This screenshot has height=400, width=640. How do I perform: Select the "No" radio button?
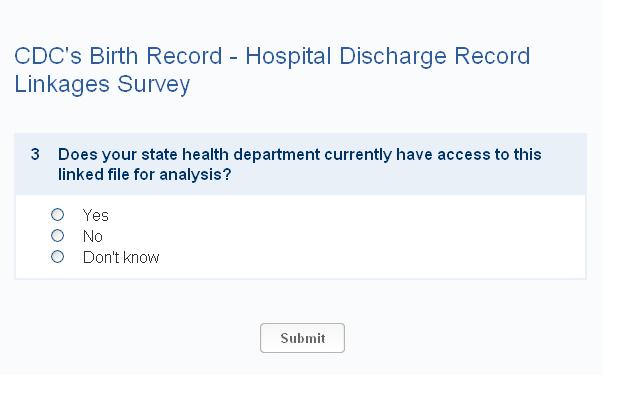57,236
